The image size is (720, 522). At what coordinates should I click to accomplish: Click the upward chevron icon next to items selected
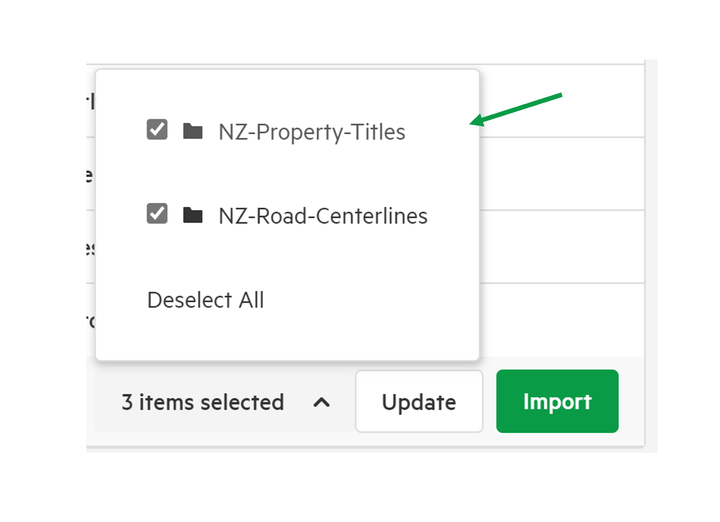click(x=321, y=403)
